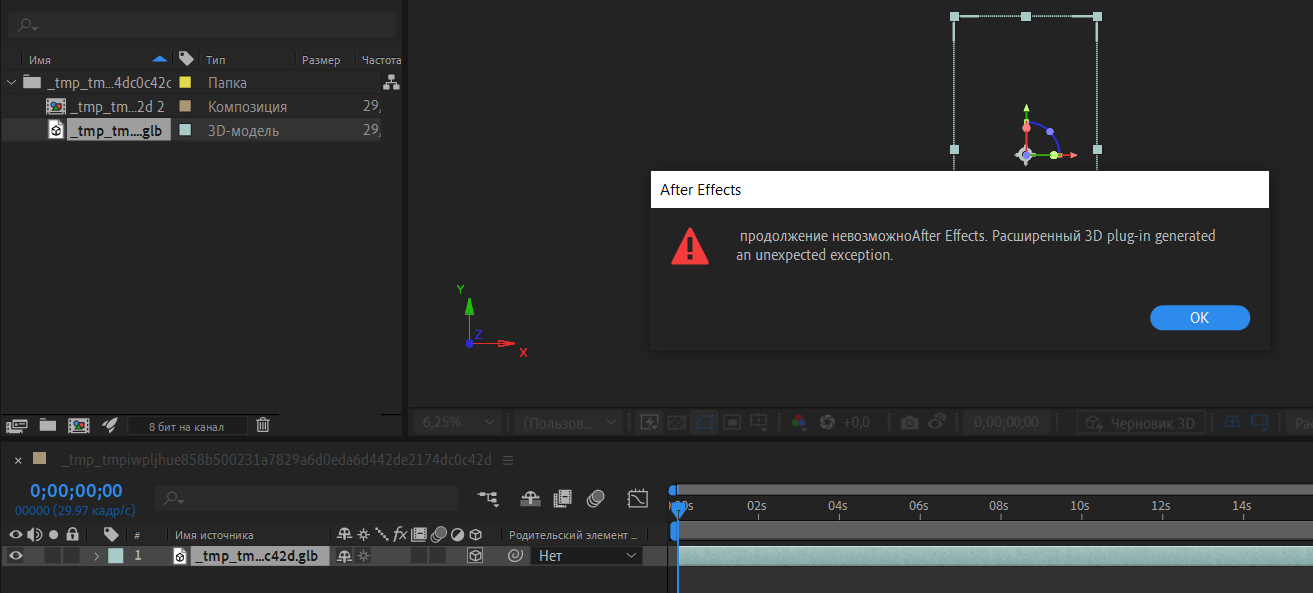Collapse the _tmp_tm...4dc0c42c folder

pos(11,82)
